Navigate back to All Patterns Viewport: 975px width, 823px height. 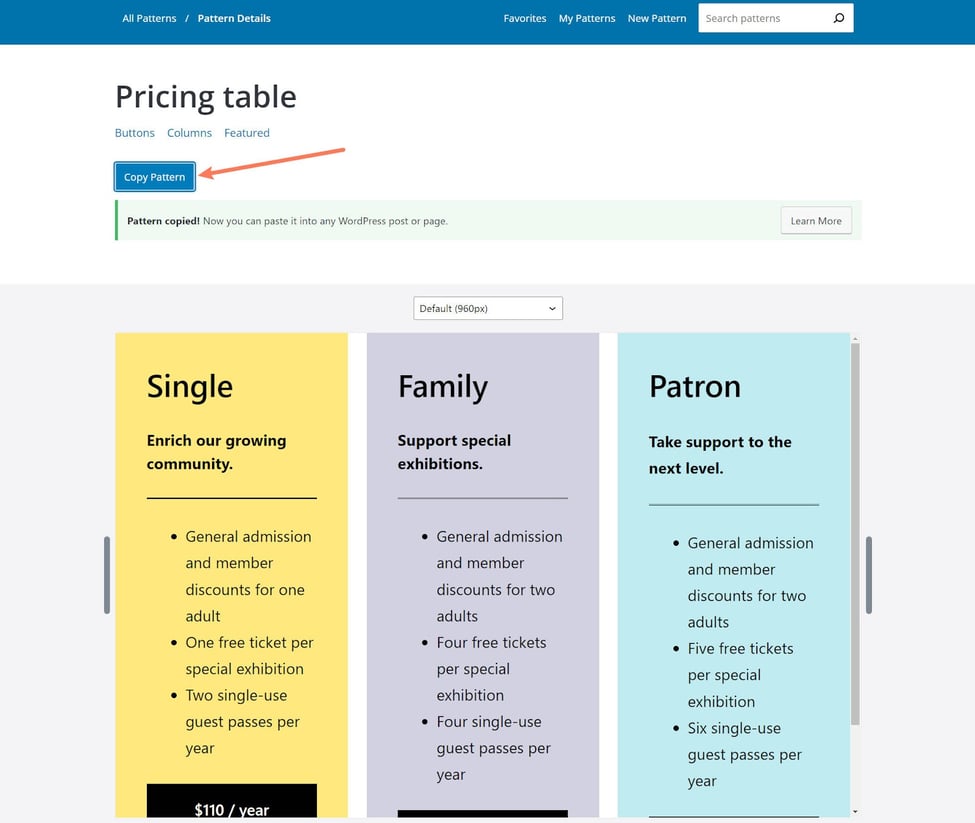tap(149, 17)
